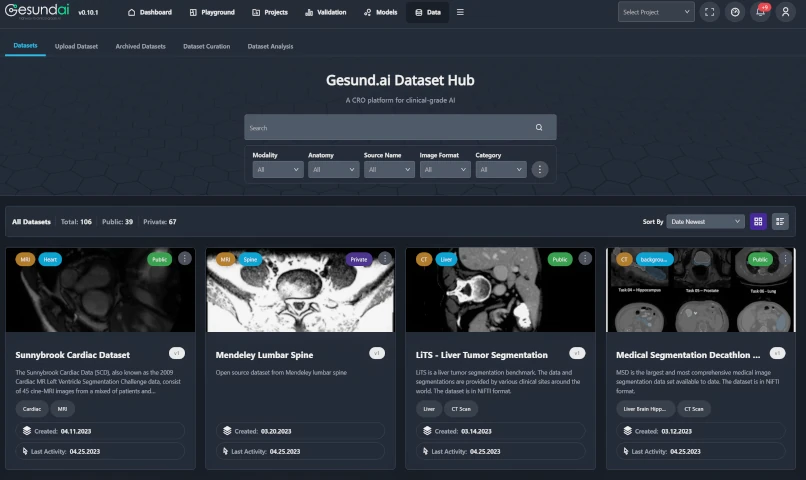This screenshot has height=480, width=806.
Task: Open Mendeley lumbar spine thumbnail image
Action: point(300,290)
